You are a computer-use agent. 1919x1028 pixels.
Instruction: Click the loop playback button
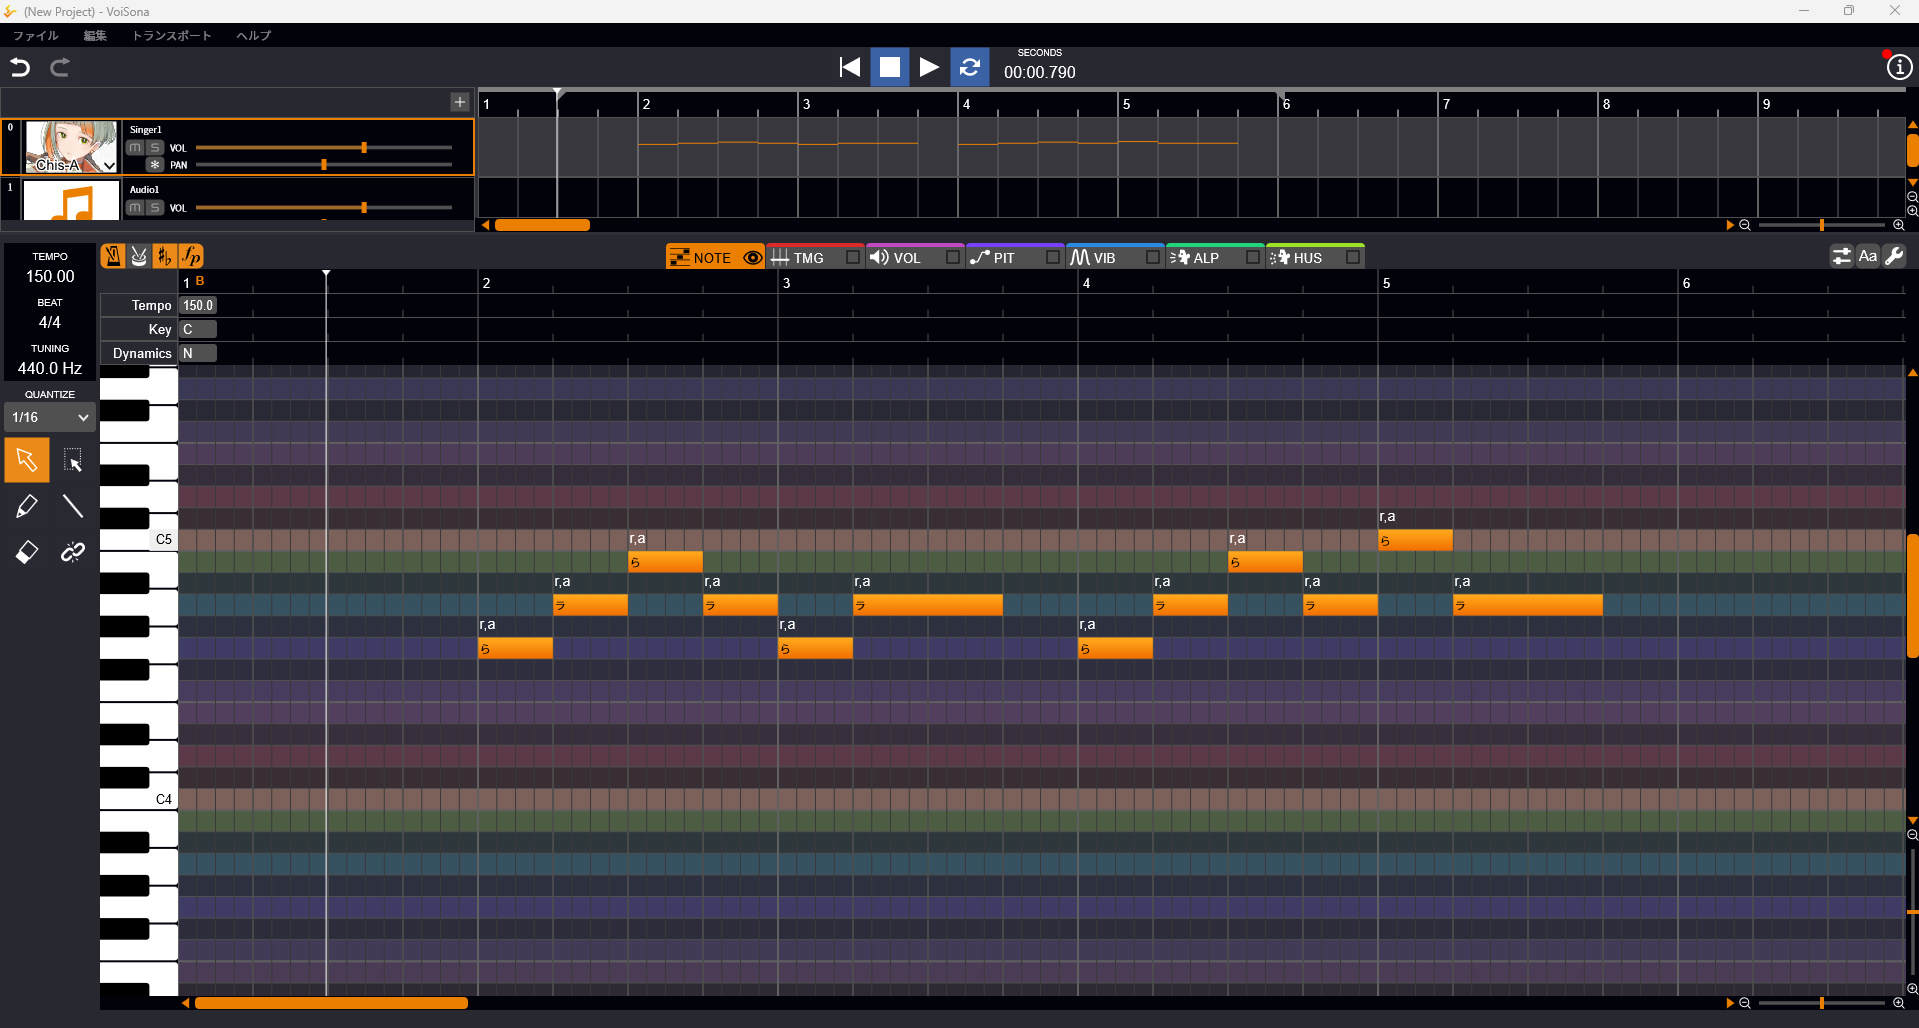pos(969,67)
